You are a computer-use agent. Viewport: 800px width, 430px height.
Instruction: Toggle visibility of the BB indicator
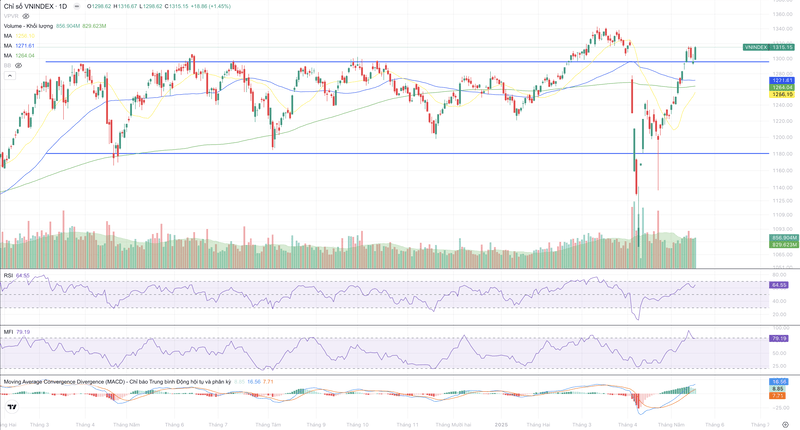coord(19,65)
